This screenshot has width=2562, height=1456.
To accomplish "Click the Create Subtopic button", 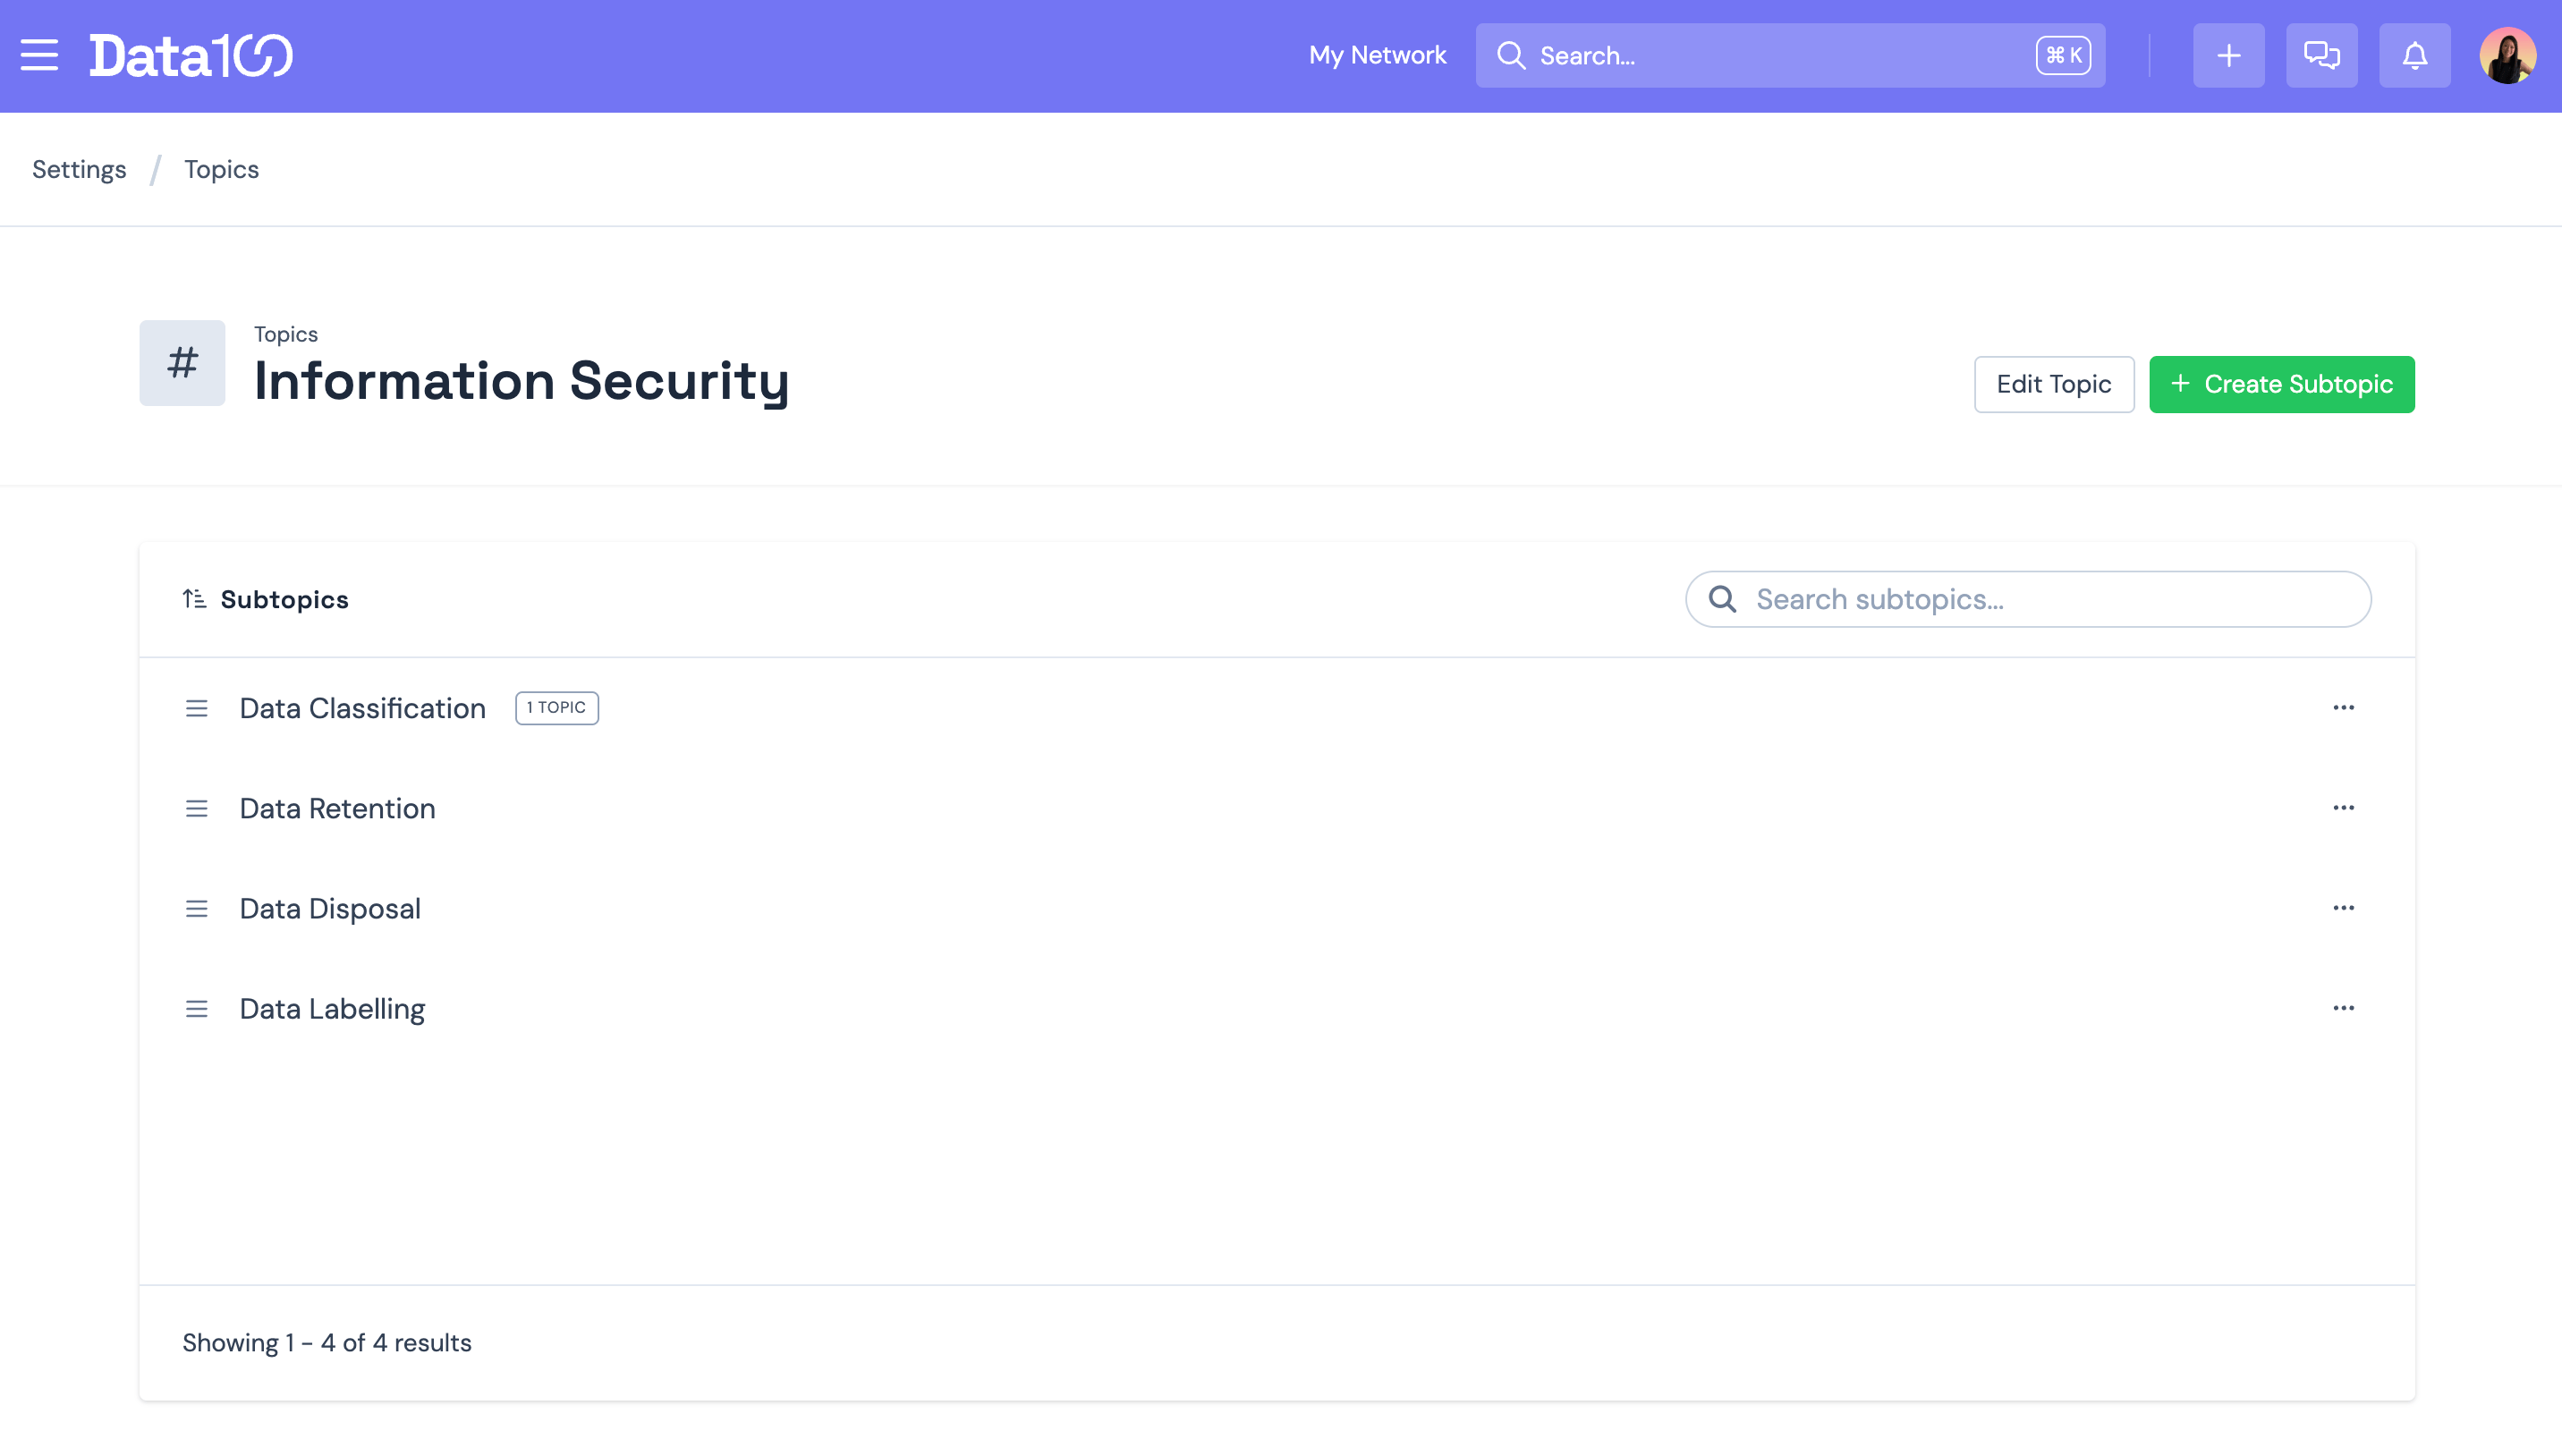I will (x=2281, y=384).
